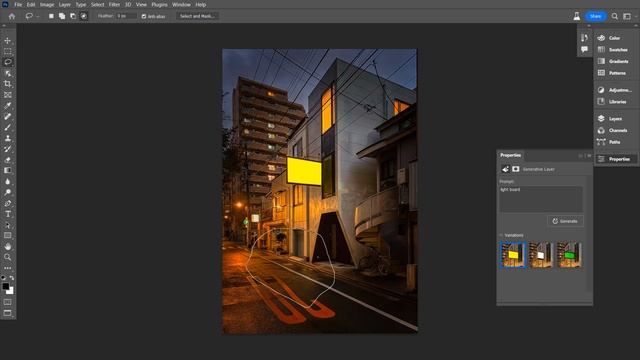Choose Intersect with selection mode

[x=84, y=16]
